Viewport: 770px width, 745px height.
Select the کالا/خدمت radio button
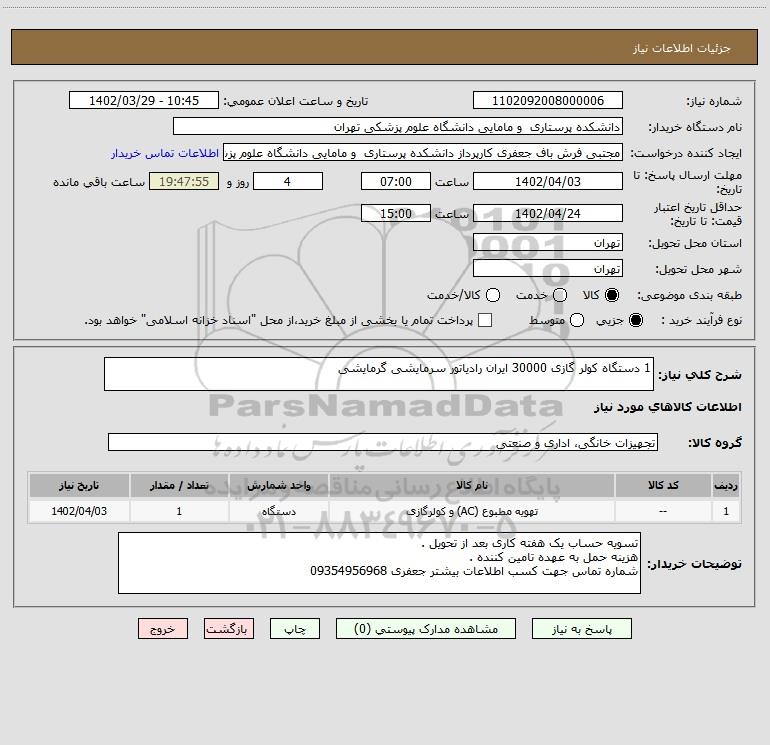[493, 295]
